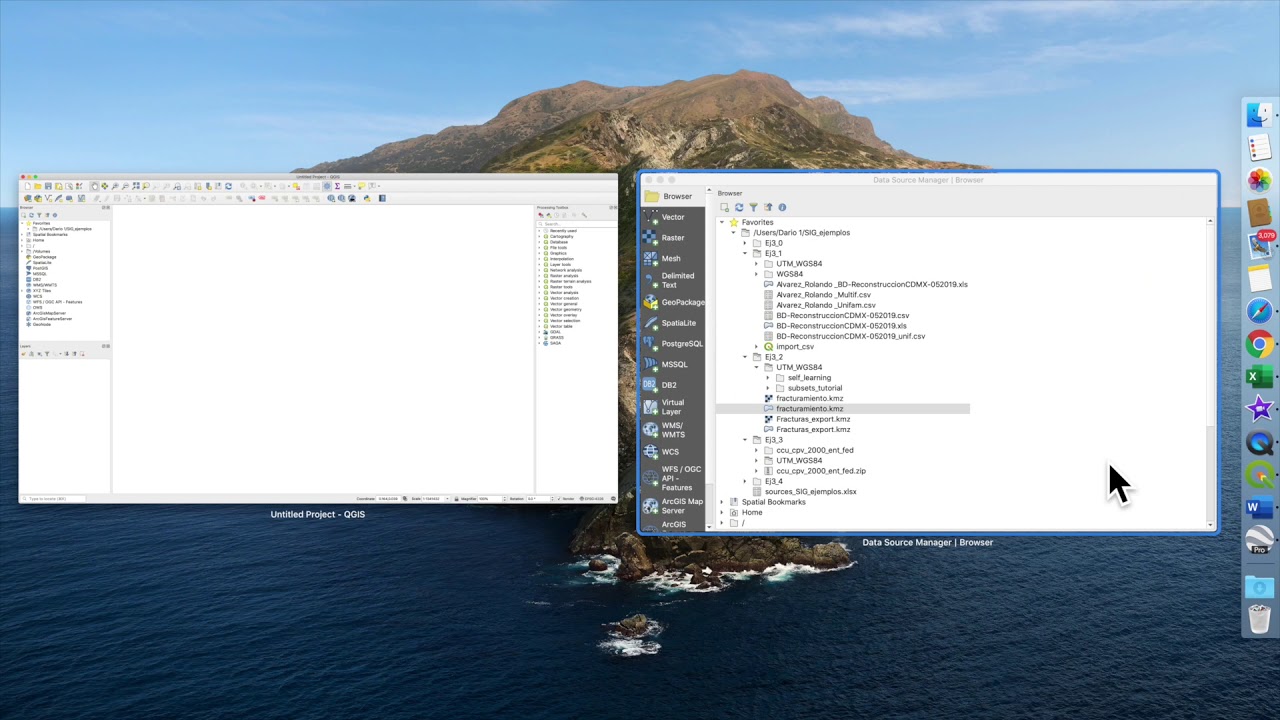
Task: Click the blue info properties widget icon
Action: pyautogui.click(x=782, y=207)
